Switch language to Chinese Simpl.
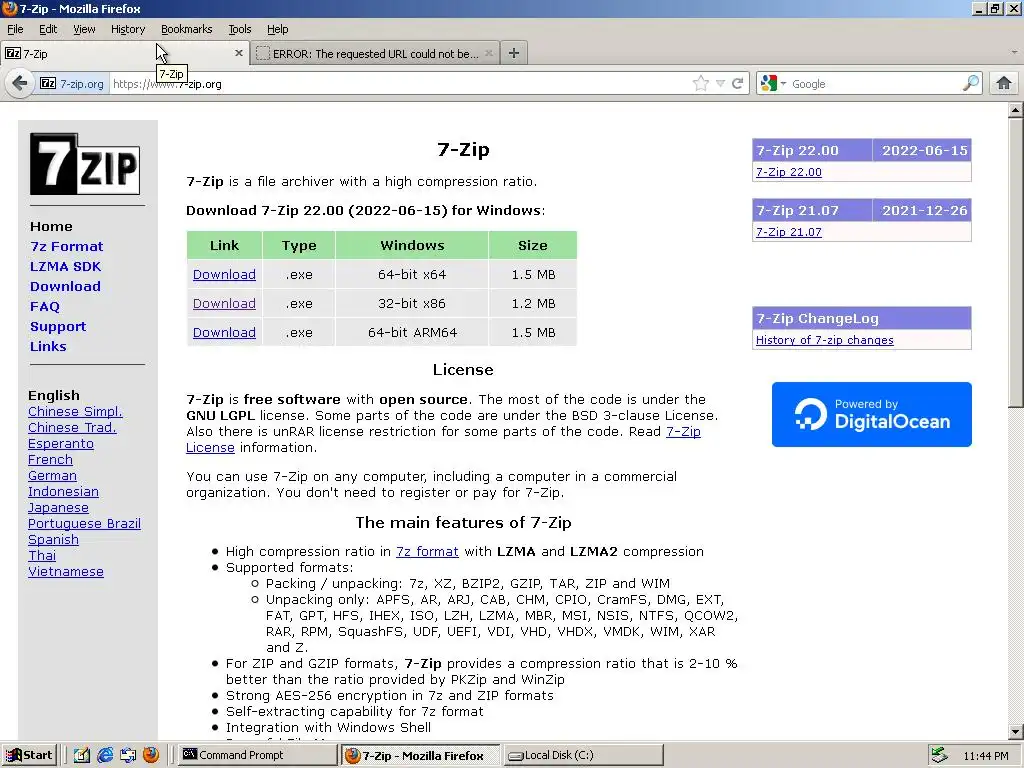 [x=75, y=412]
